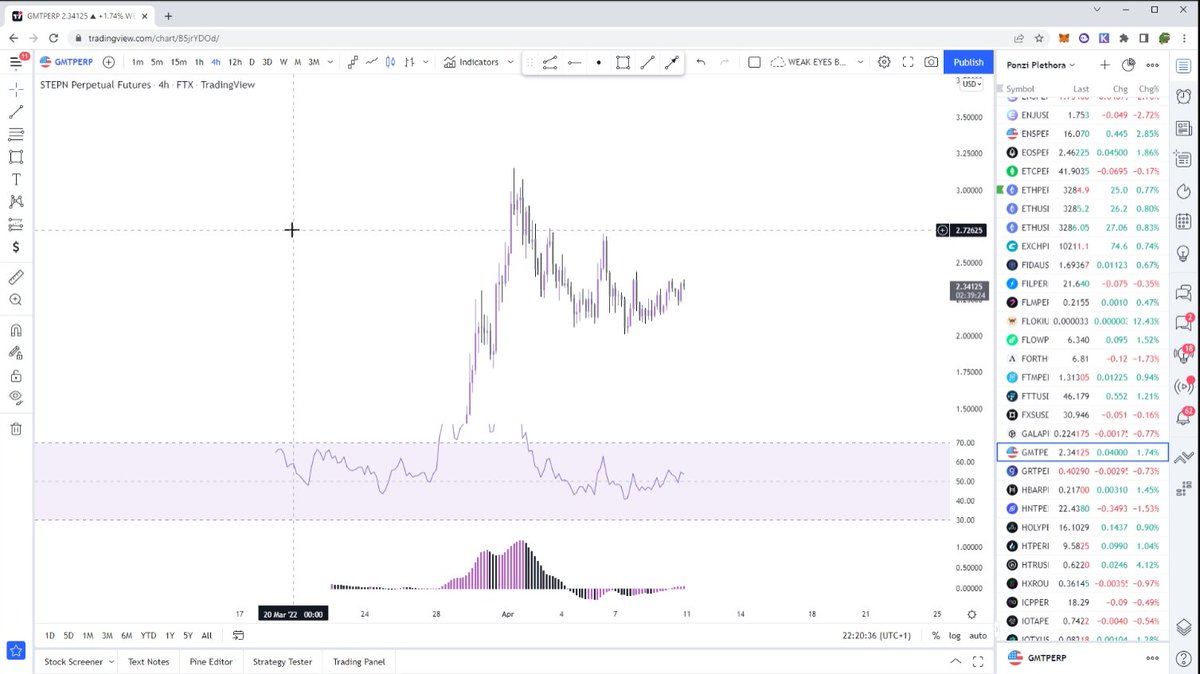Open the Ideas lightbulb panel

point(1184,253)
